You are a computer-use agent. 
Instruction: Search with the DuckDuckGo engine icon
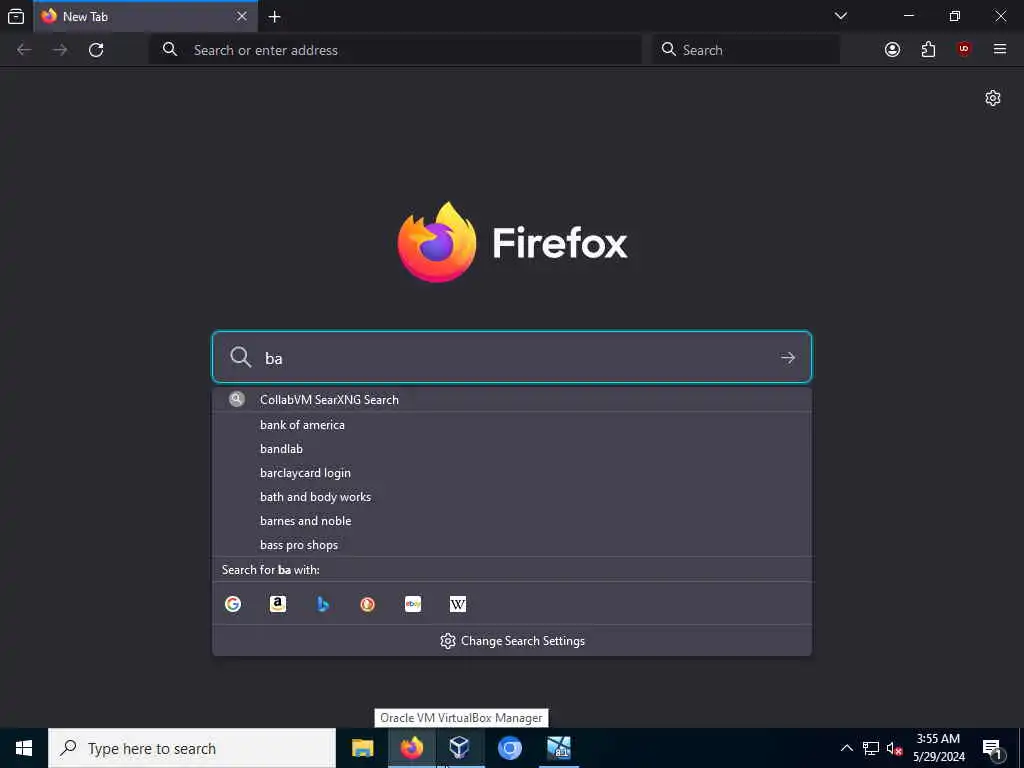(368, 604)
